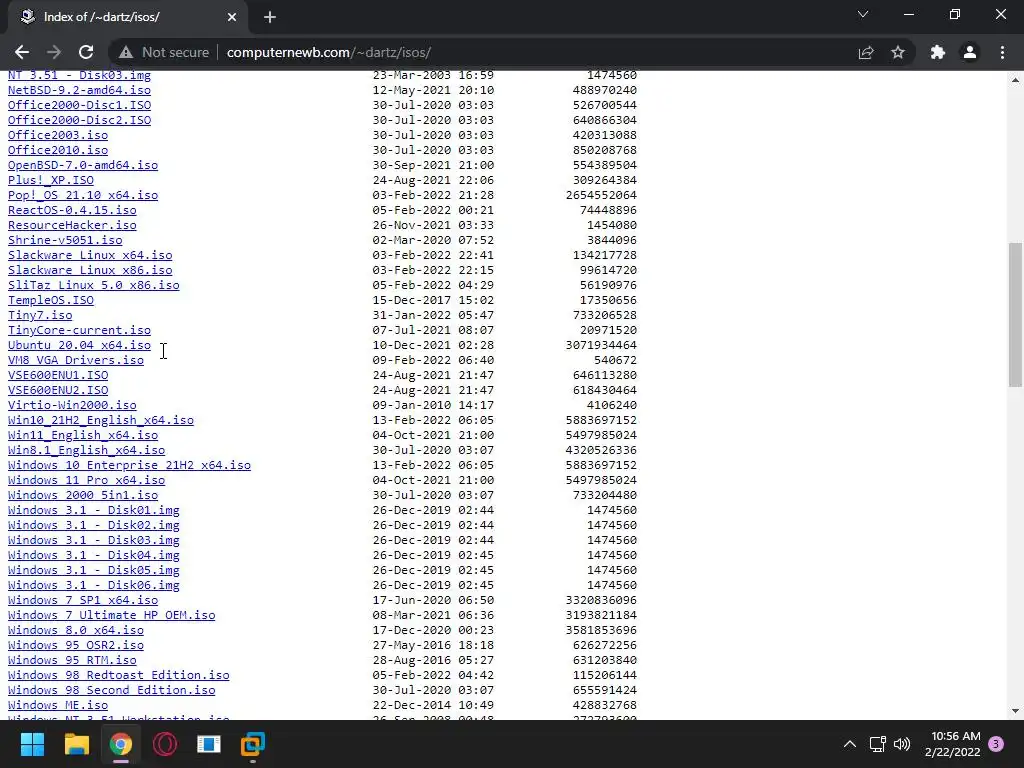Open the Chrome three-dot menu
Viewport: 1024px width, 768px height.
(x=1002, y=52)
